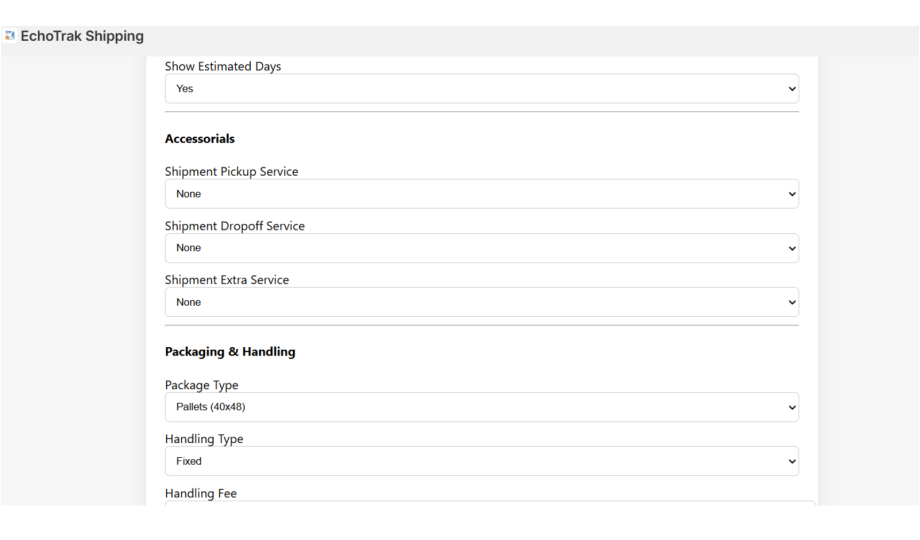
Task: Click the EchoTrak Shipping page title
Action: tap(82, 37)
